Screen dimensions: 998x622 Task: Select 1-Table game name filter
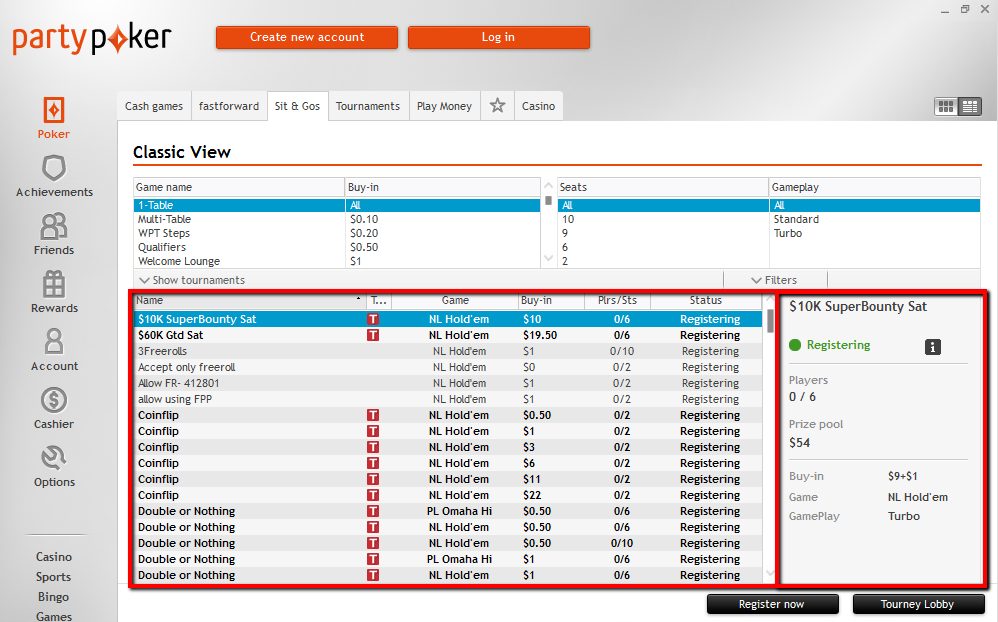239,205
